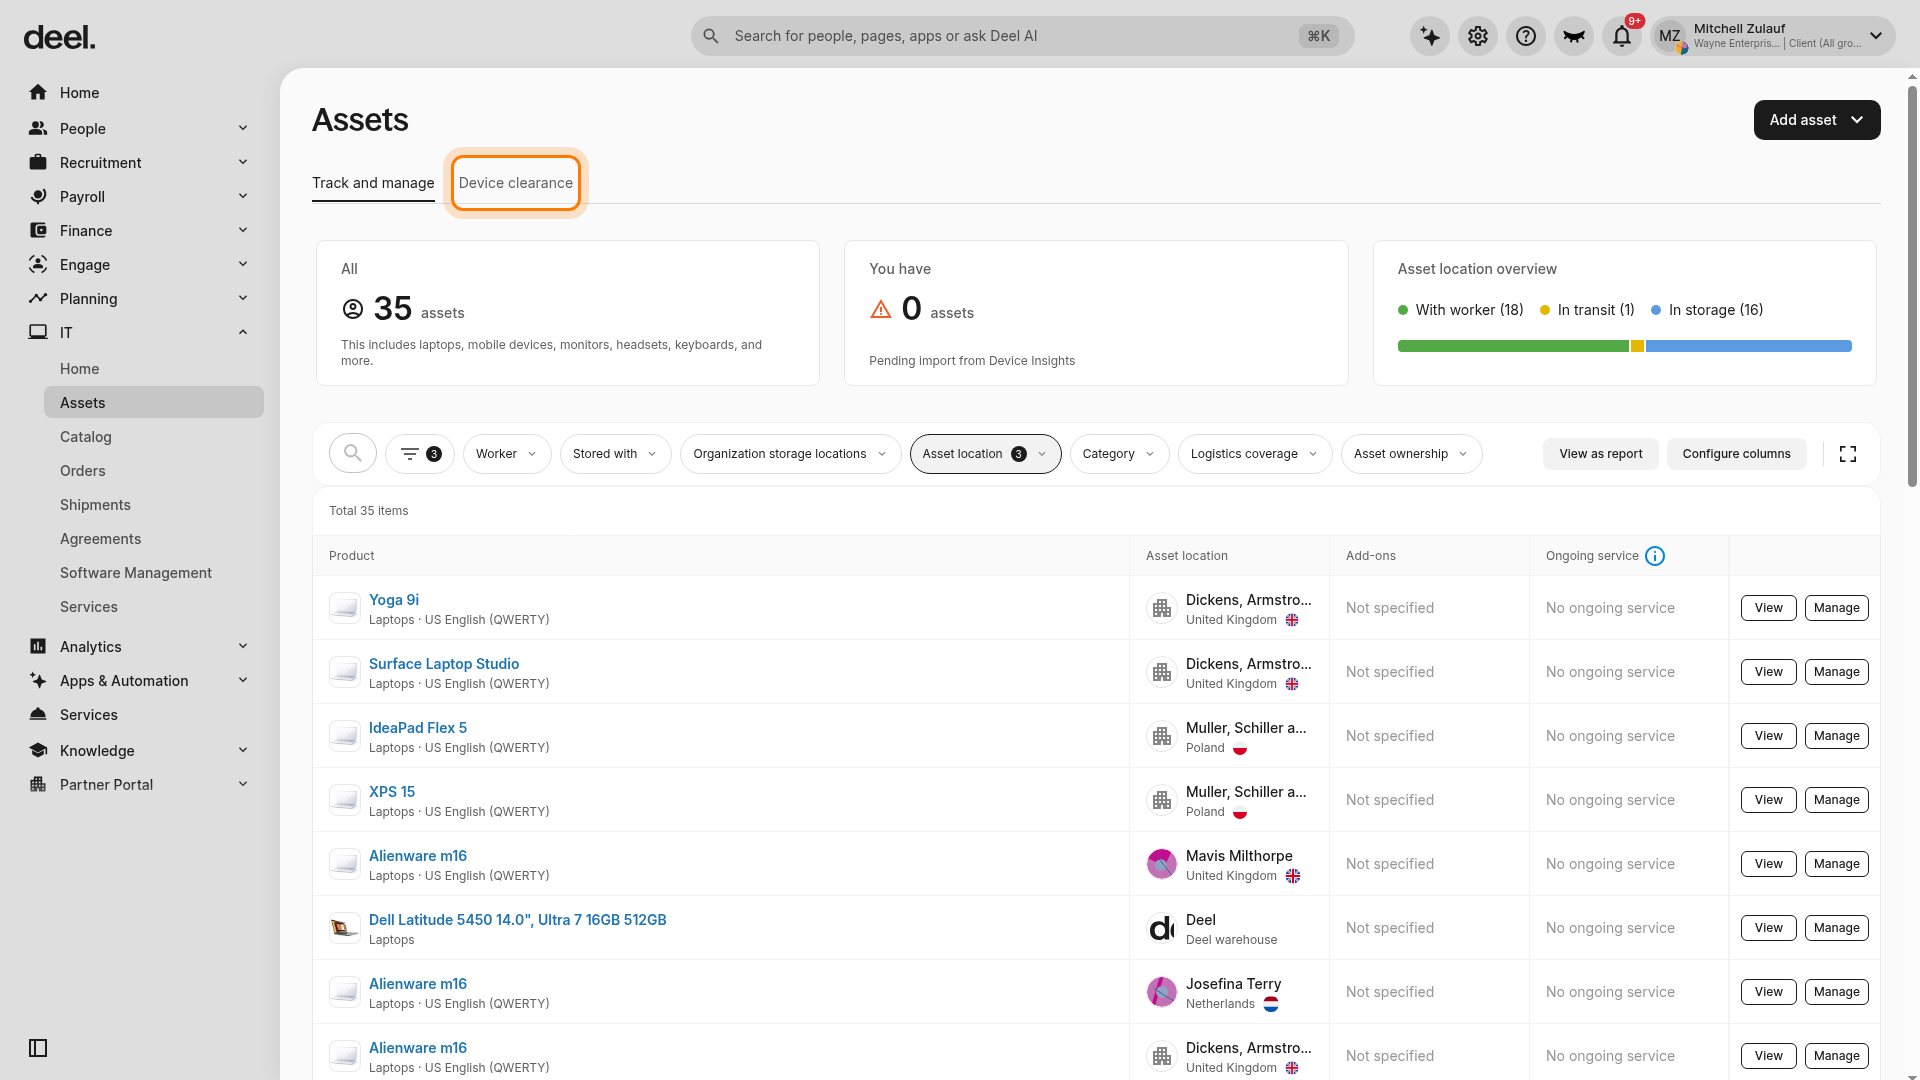Go to Catalog under IT

tap(86, 437)
